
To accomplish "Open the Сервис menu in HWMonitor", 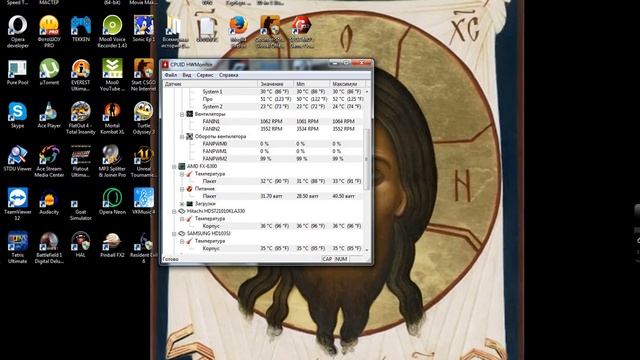I will (205, 75).
